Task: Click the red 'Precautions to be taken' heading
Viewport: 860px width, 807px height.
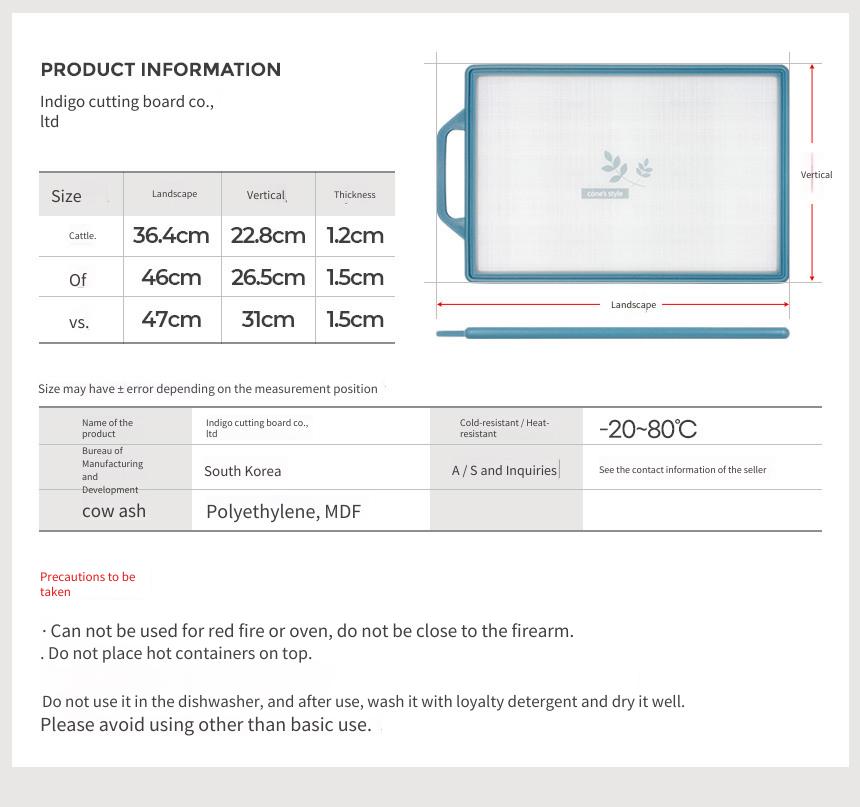Action: click(x=88, y=584)
